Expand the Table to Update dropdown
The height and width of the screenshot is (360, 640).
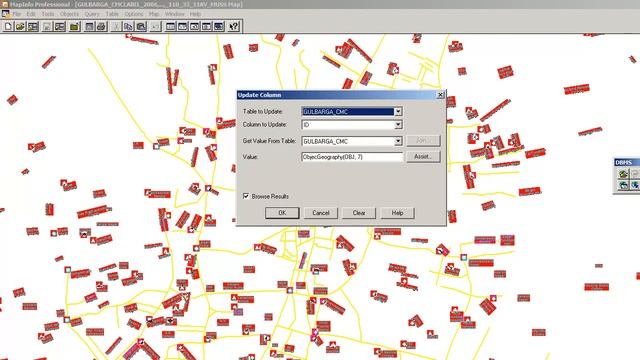[398, 111]
